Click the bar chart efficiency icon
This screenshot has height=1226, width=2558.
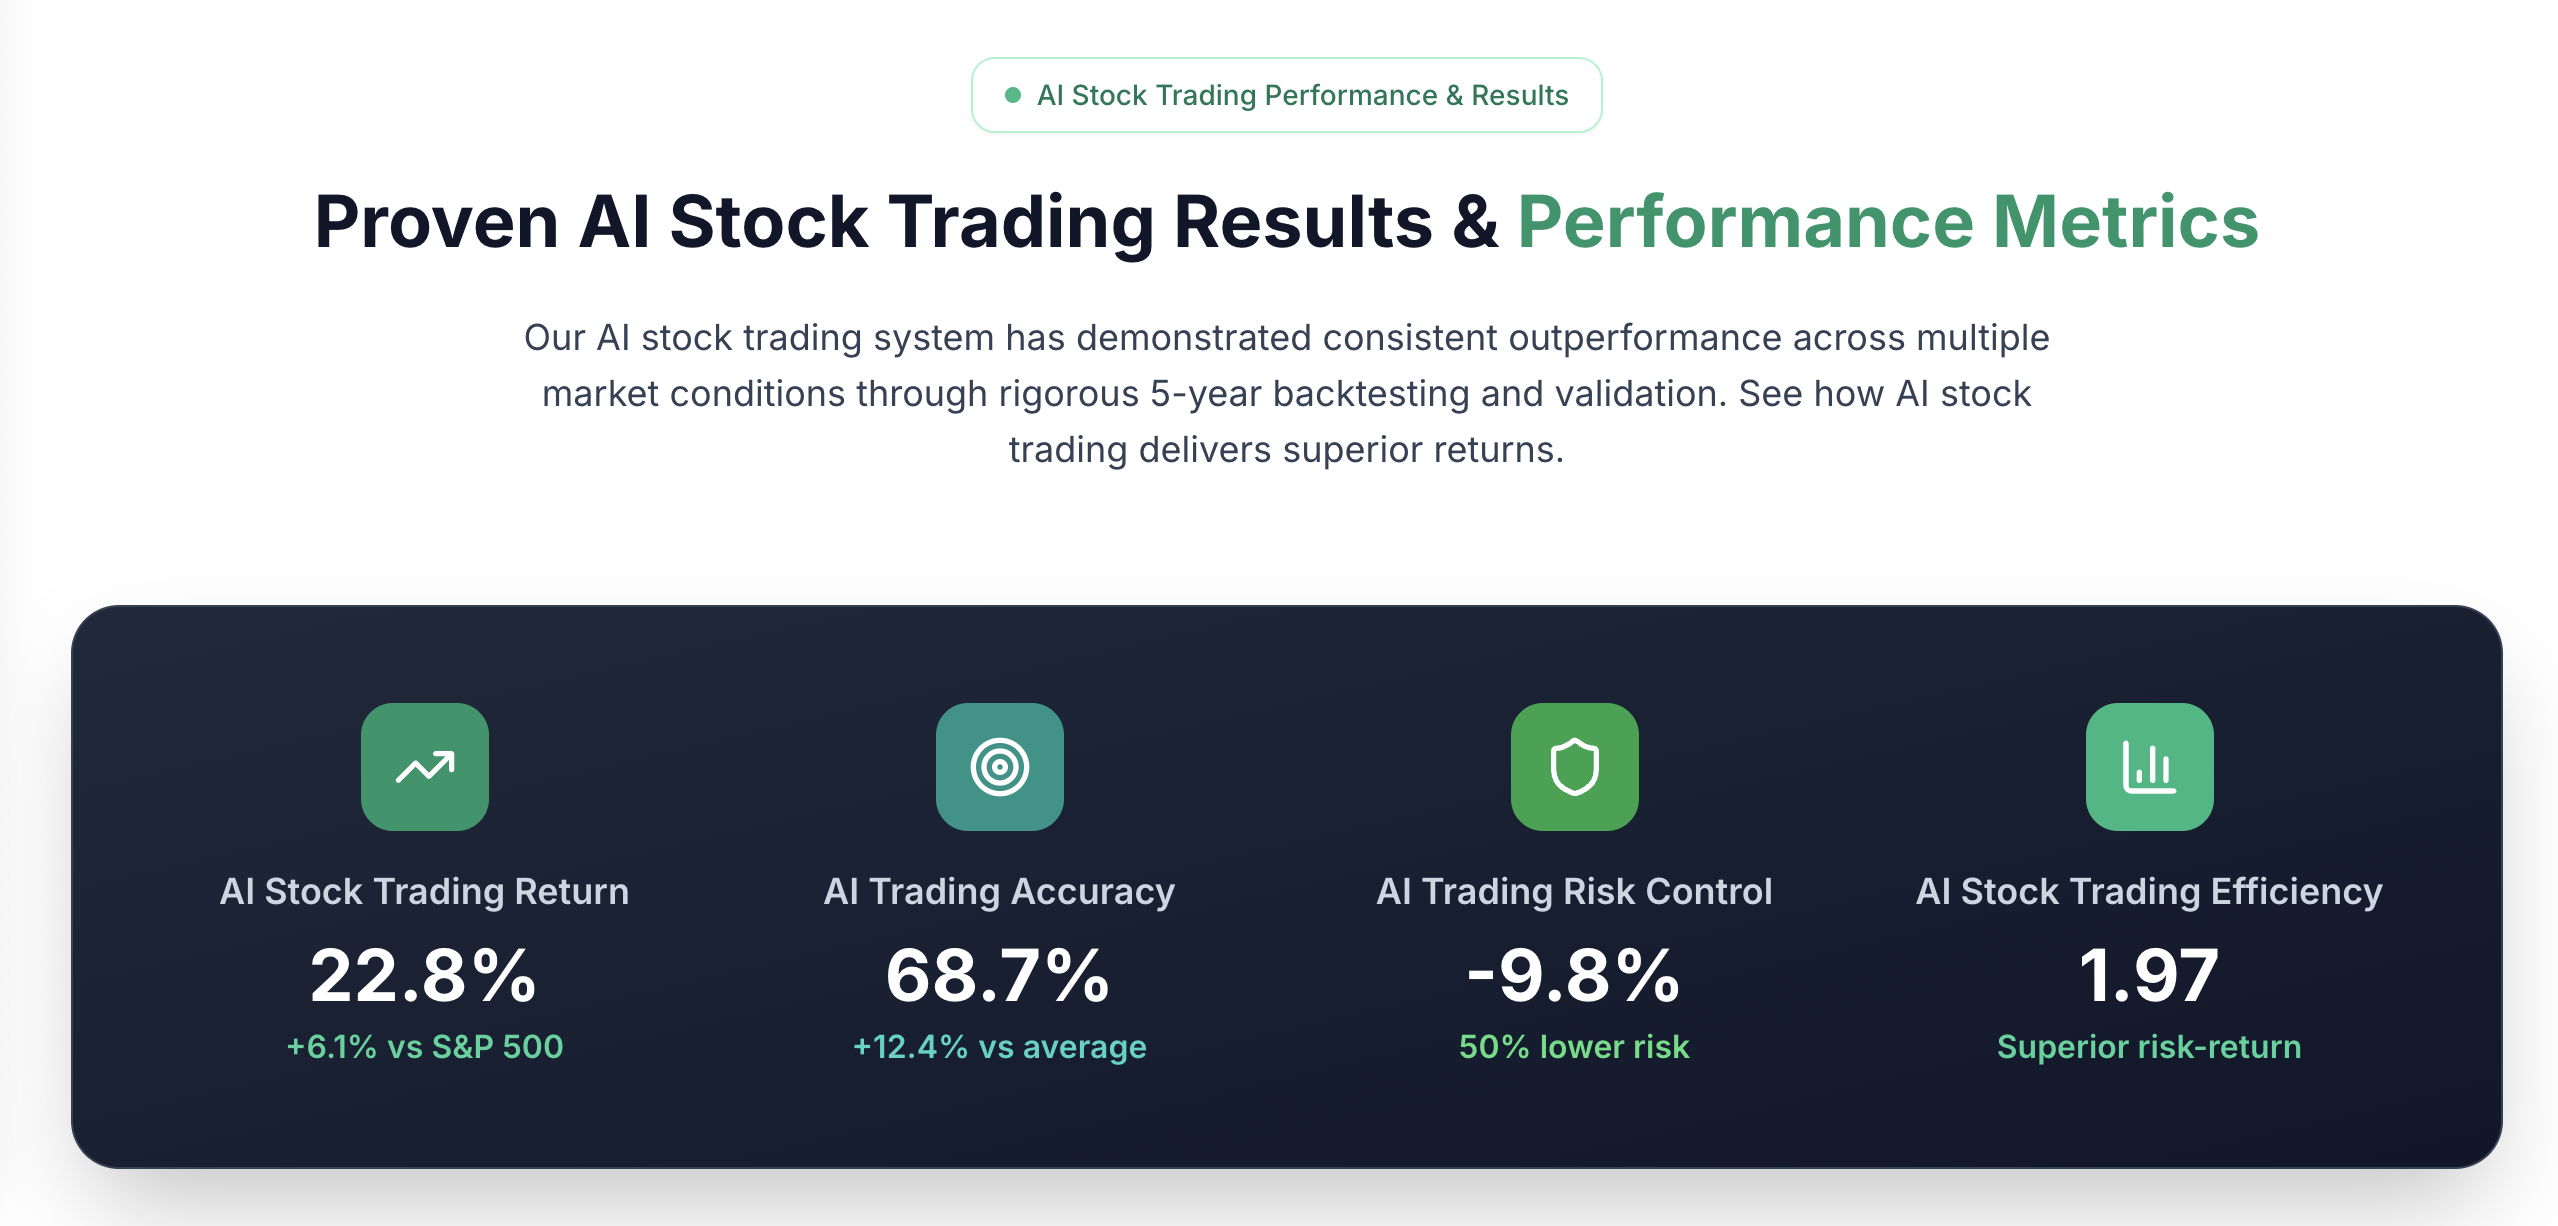point(2149,766)
